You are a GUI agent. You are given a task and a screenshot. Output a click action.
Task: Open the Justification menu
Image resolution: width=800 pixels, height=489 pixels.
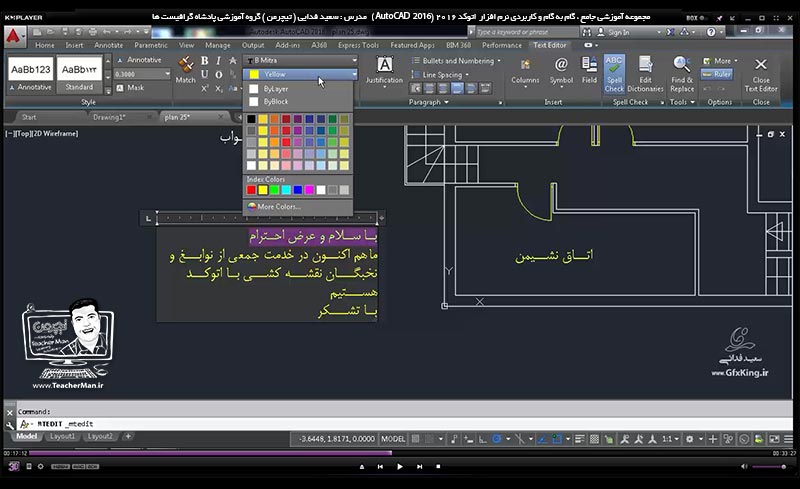[384, 70]
